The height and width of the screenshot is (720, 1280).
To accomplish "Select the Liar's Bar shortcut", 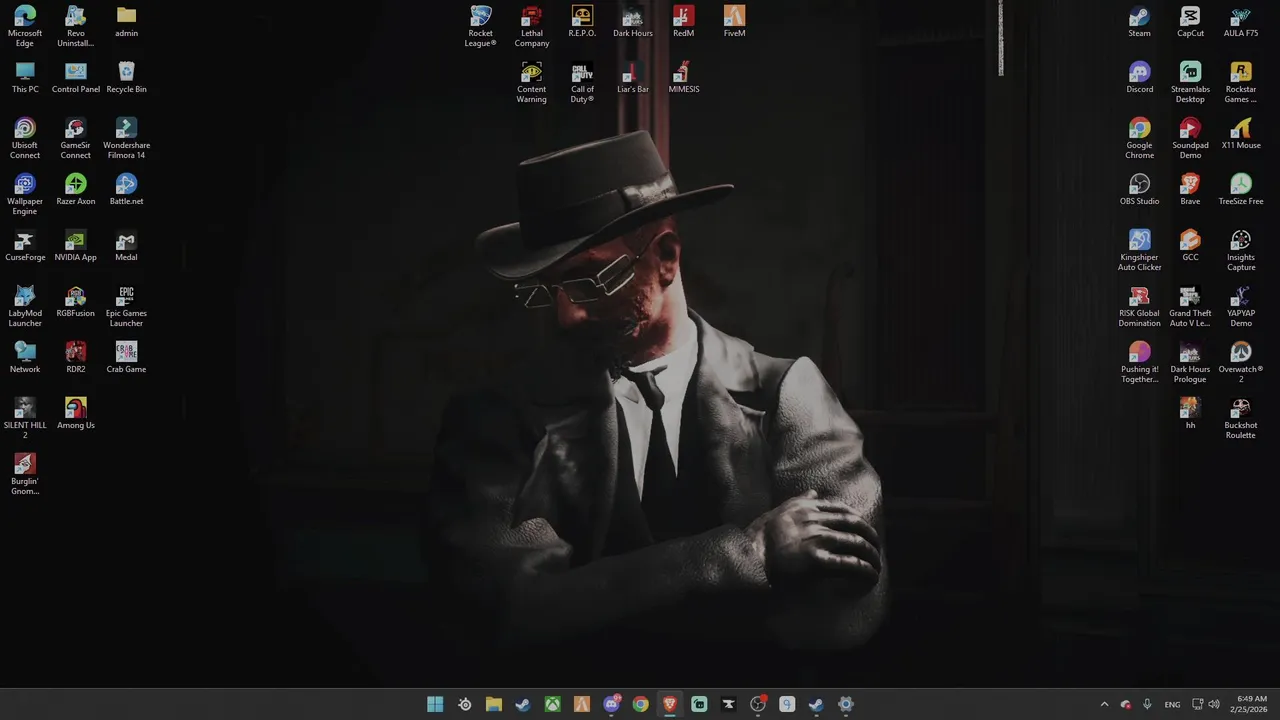I will 633,77.
